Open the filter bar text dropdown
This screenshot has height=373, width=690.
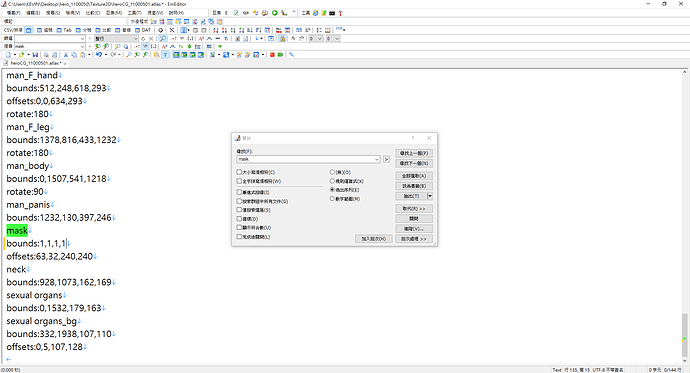coord(82,38)
